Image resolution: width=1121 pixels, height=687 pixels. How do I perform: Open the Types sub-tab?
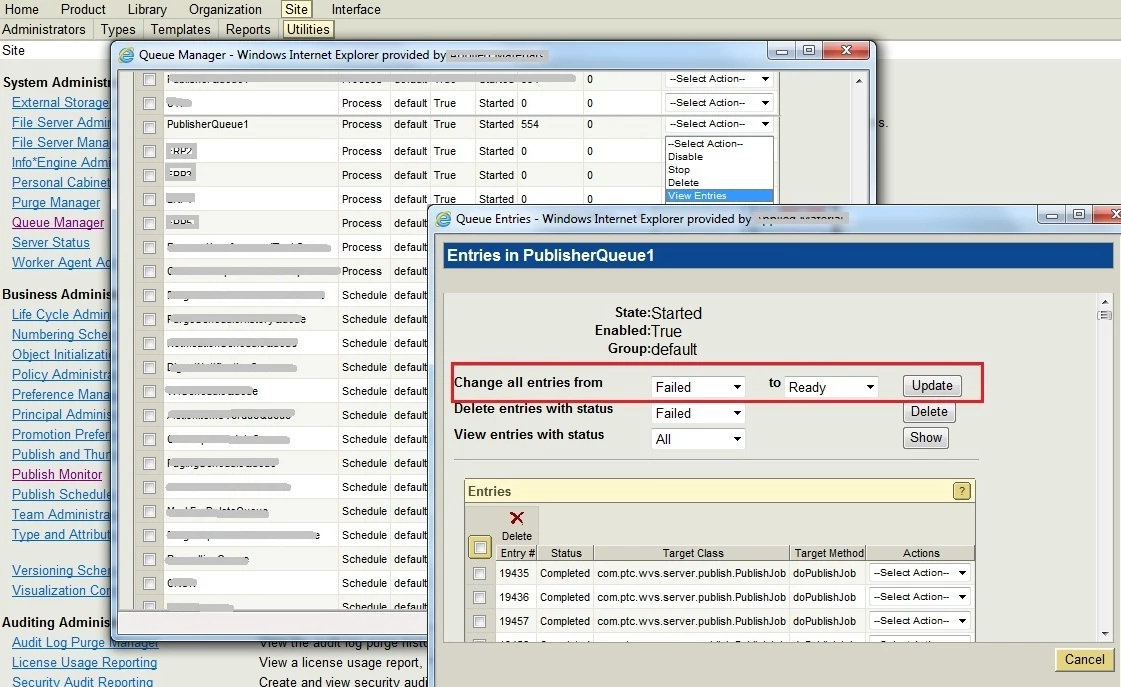coord(118,29)
